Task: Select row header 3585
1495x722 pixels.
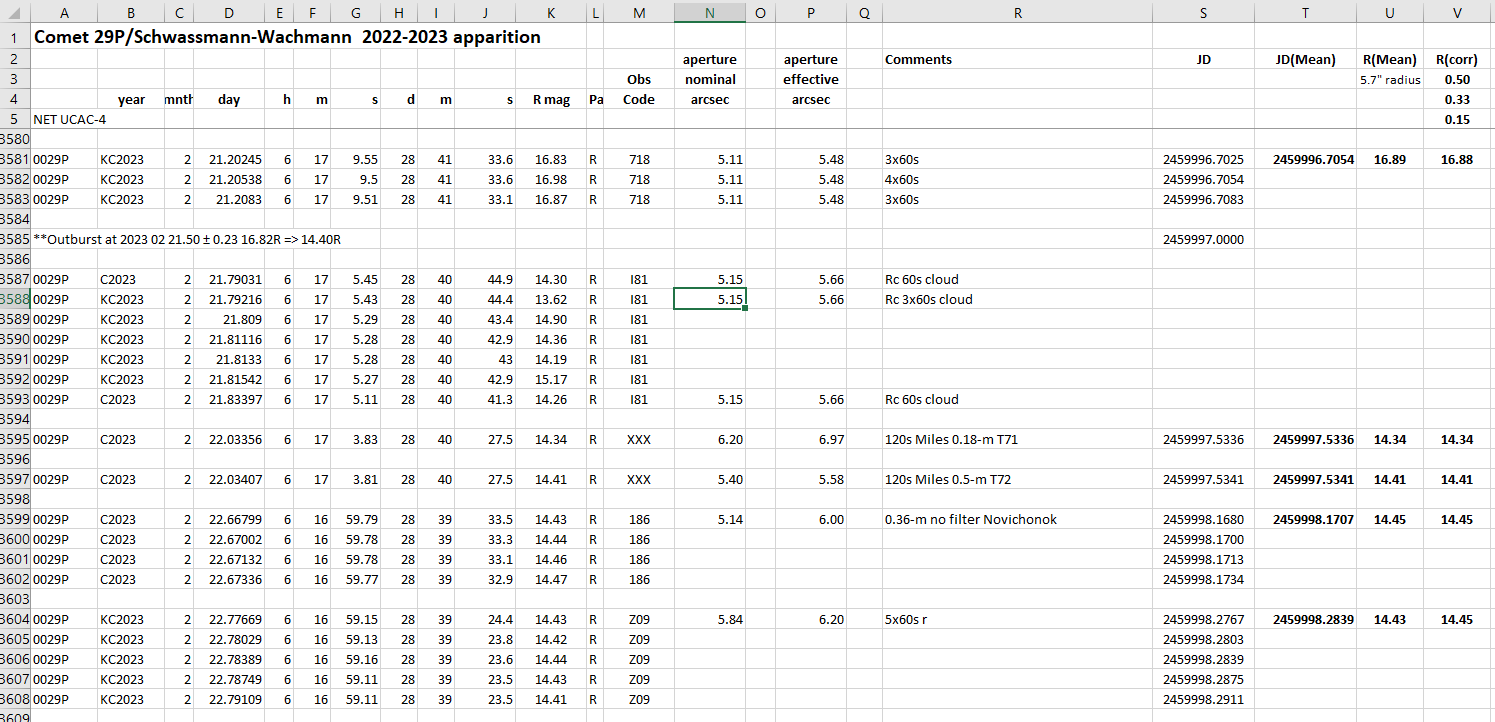Action: pyautogui.click(x=15, y=239)
